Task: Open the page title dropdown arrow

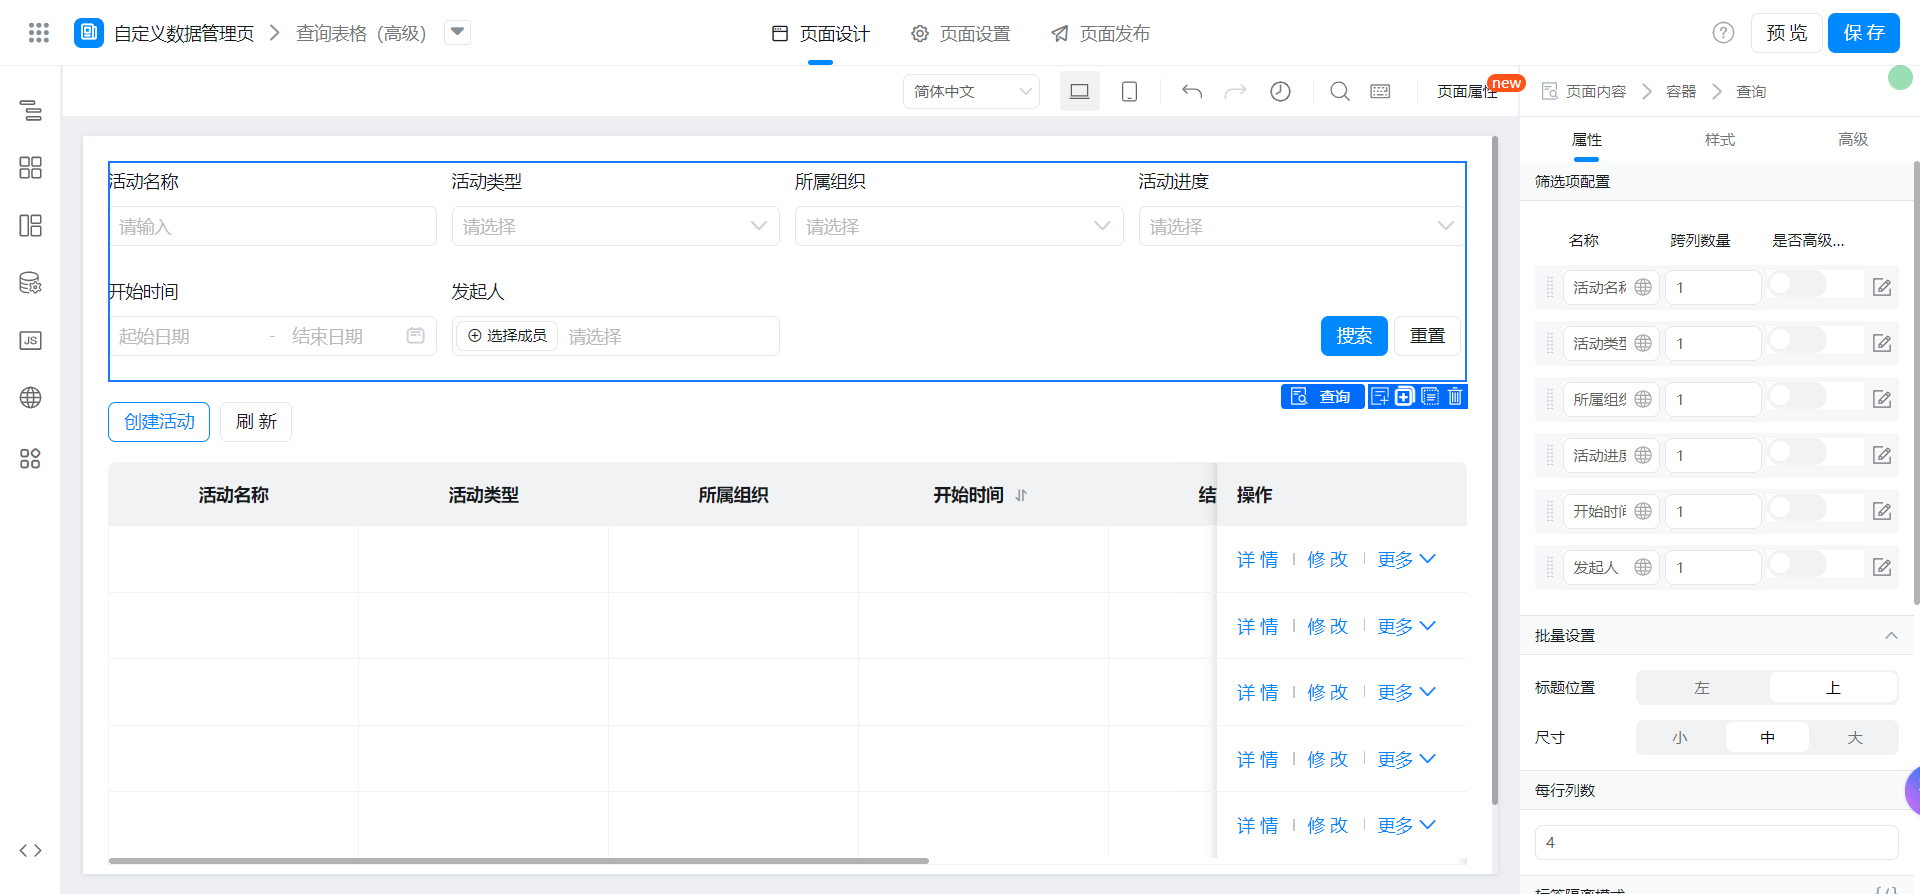Action: pos(457,33)
